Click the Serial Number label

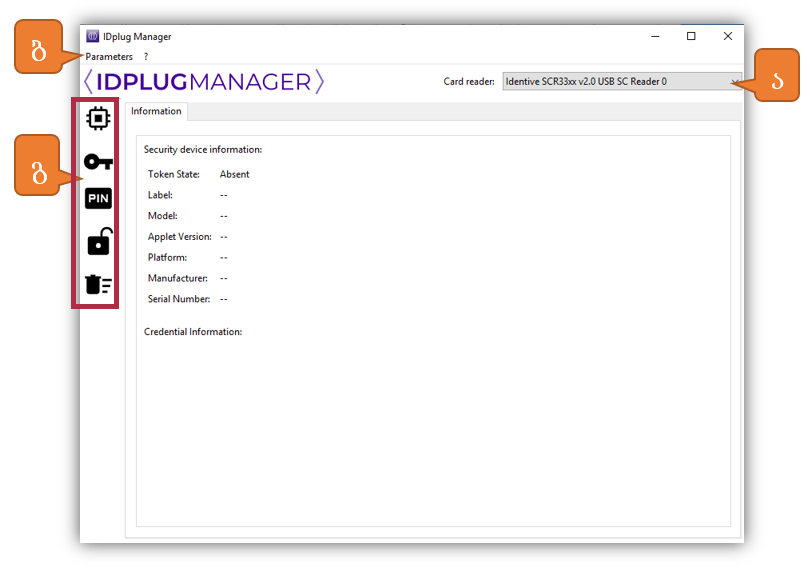pos(179,299)
